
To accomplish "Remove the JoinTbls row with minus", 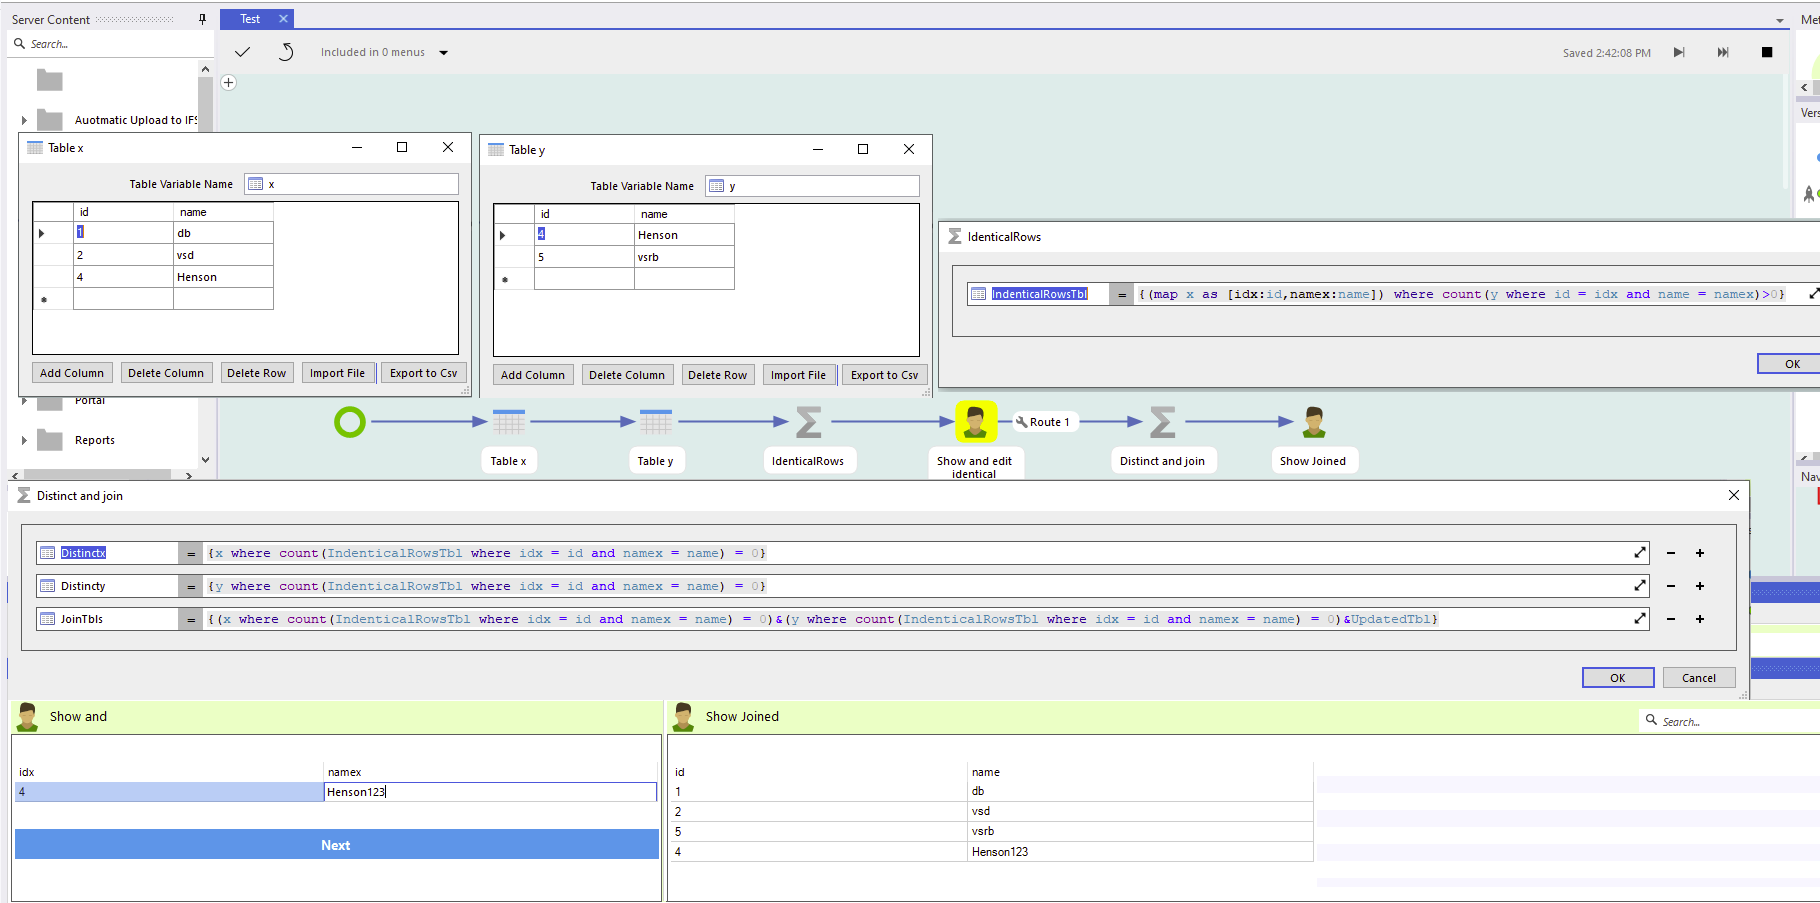I will click(x=1671, y=619).
